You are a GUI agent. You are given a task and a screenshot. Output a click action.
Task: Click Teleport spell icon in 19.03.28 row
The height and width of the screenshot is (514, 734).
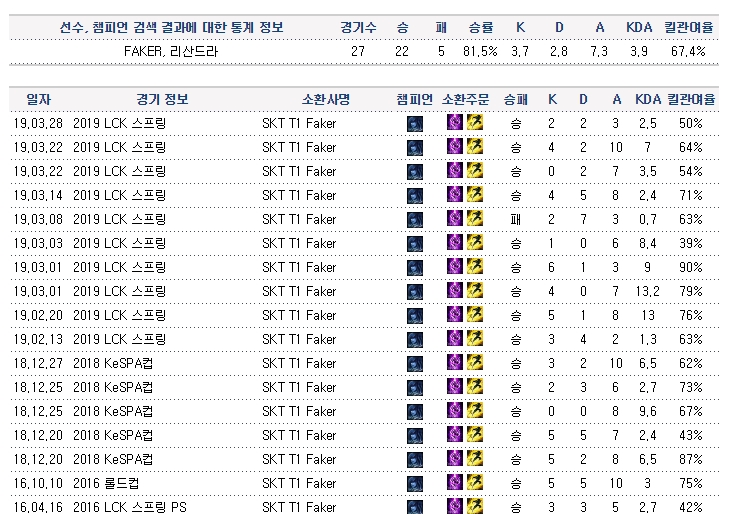tap(455, 122)
